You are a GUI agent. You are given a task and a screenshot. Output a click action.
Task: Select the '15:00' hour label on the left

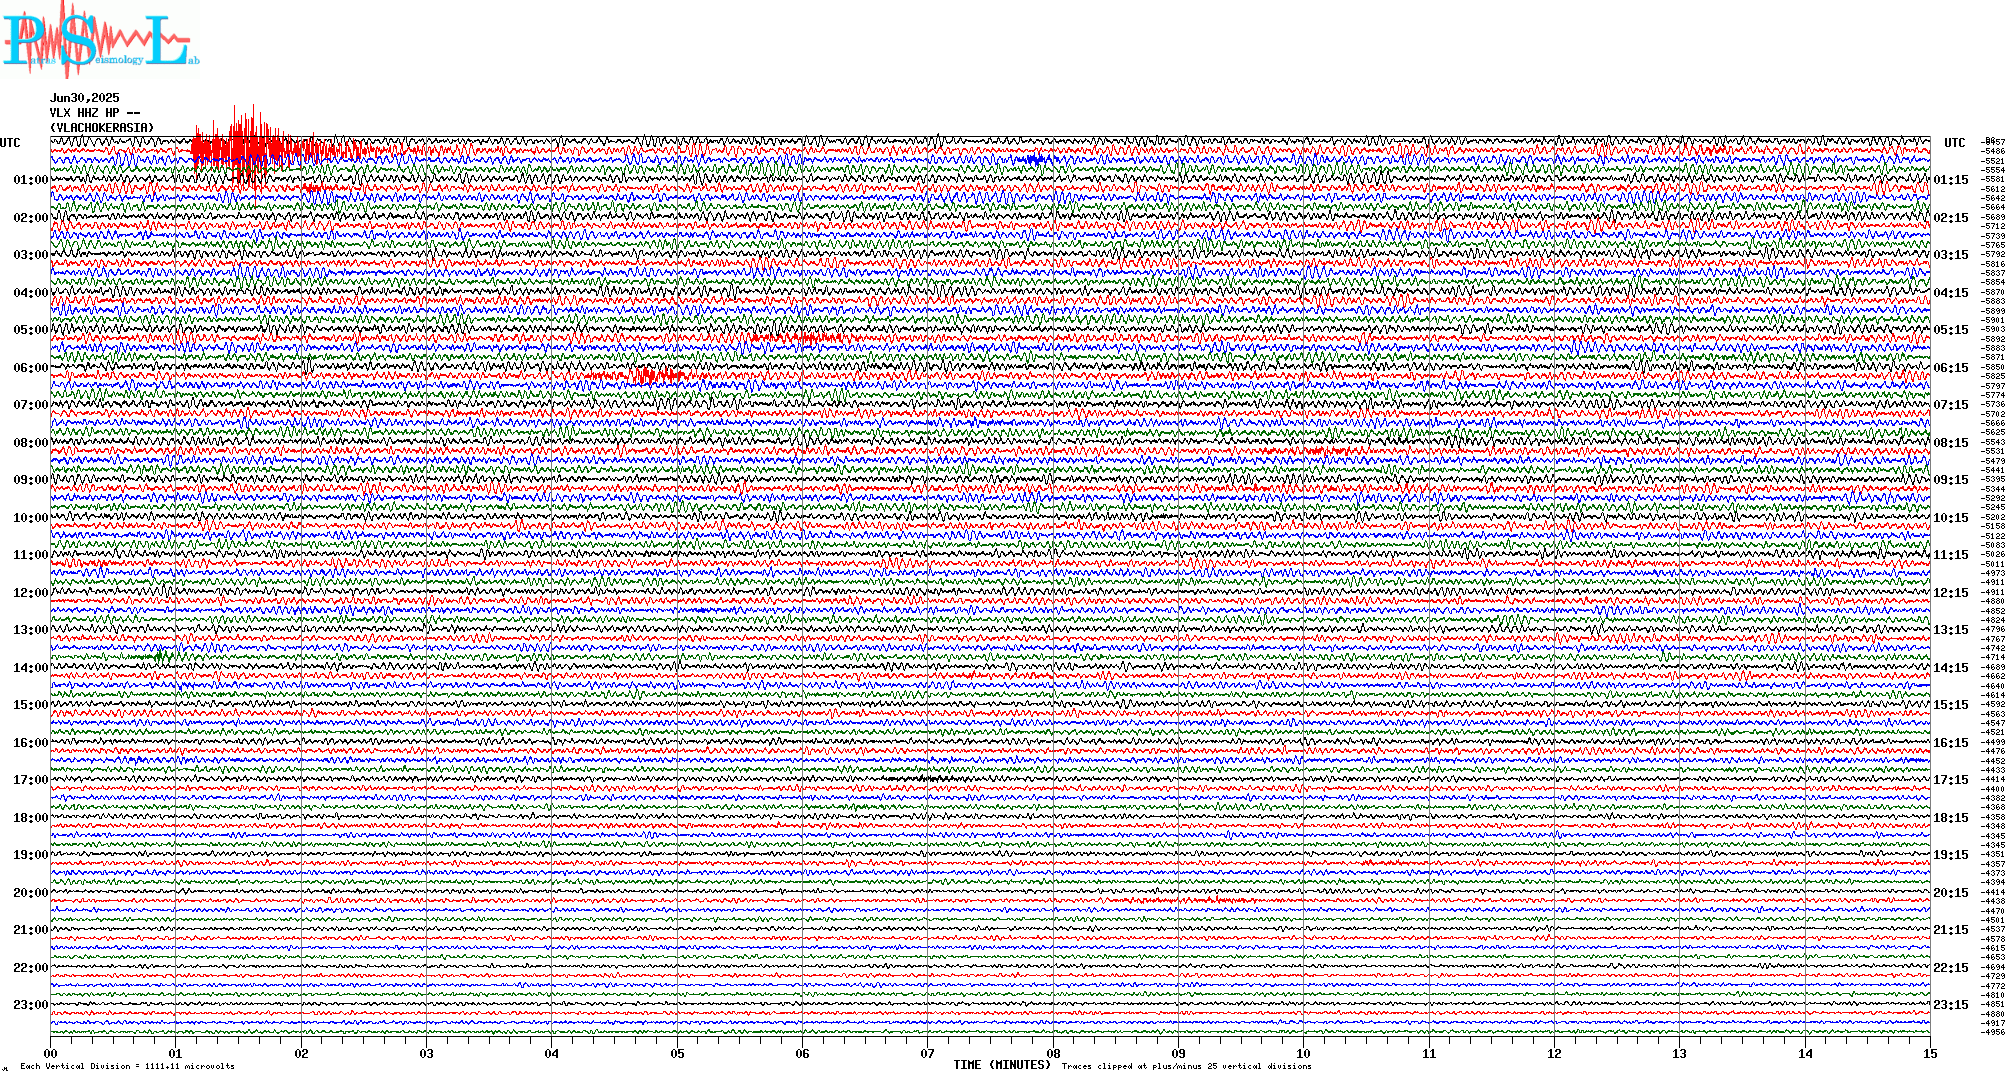pyautogui.click(x=30, y=705)
